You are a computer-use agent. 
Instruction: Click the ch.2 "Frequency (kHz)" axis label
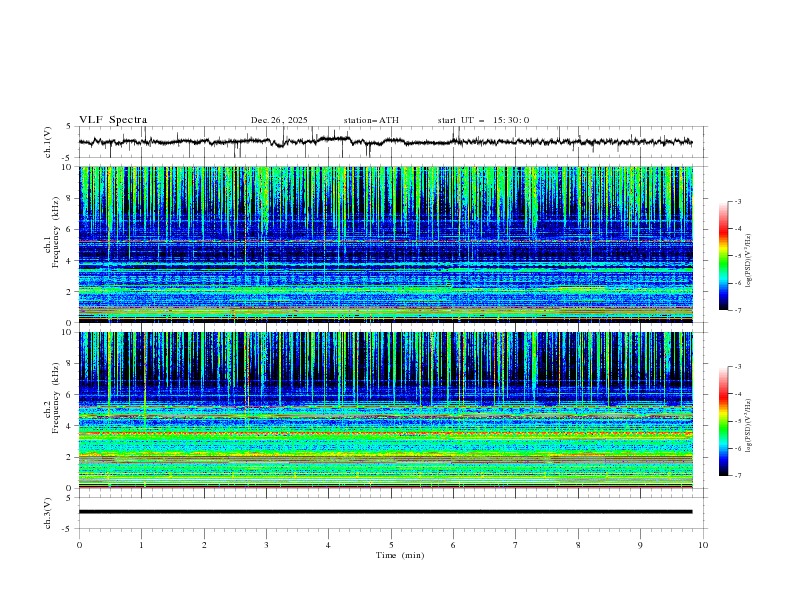pos(56,398)
